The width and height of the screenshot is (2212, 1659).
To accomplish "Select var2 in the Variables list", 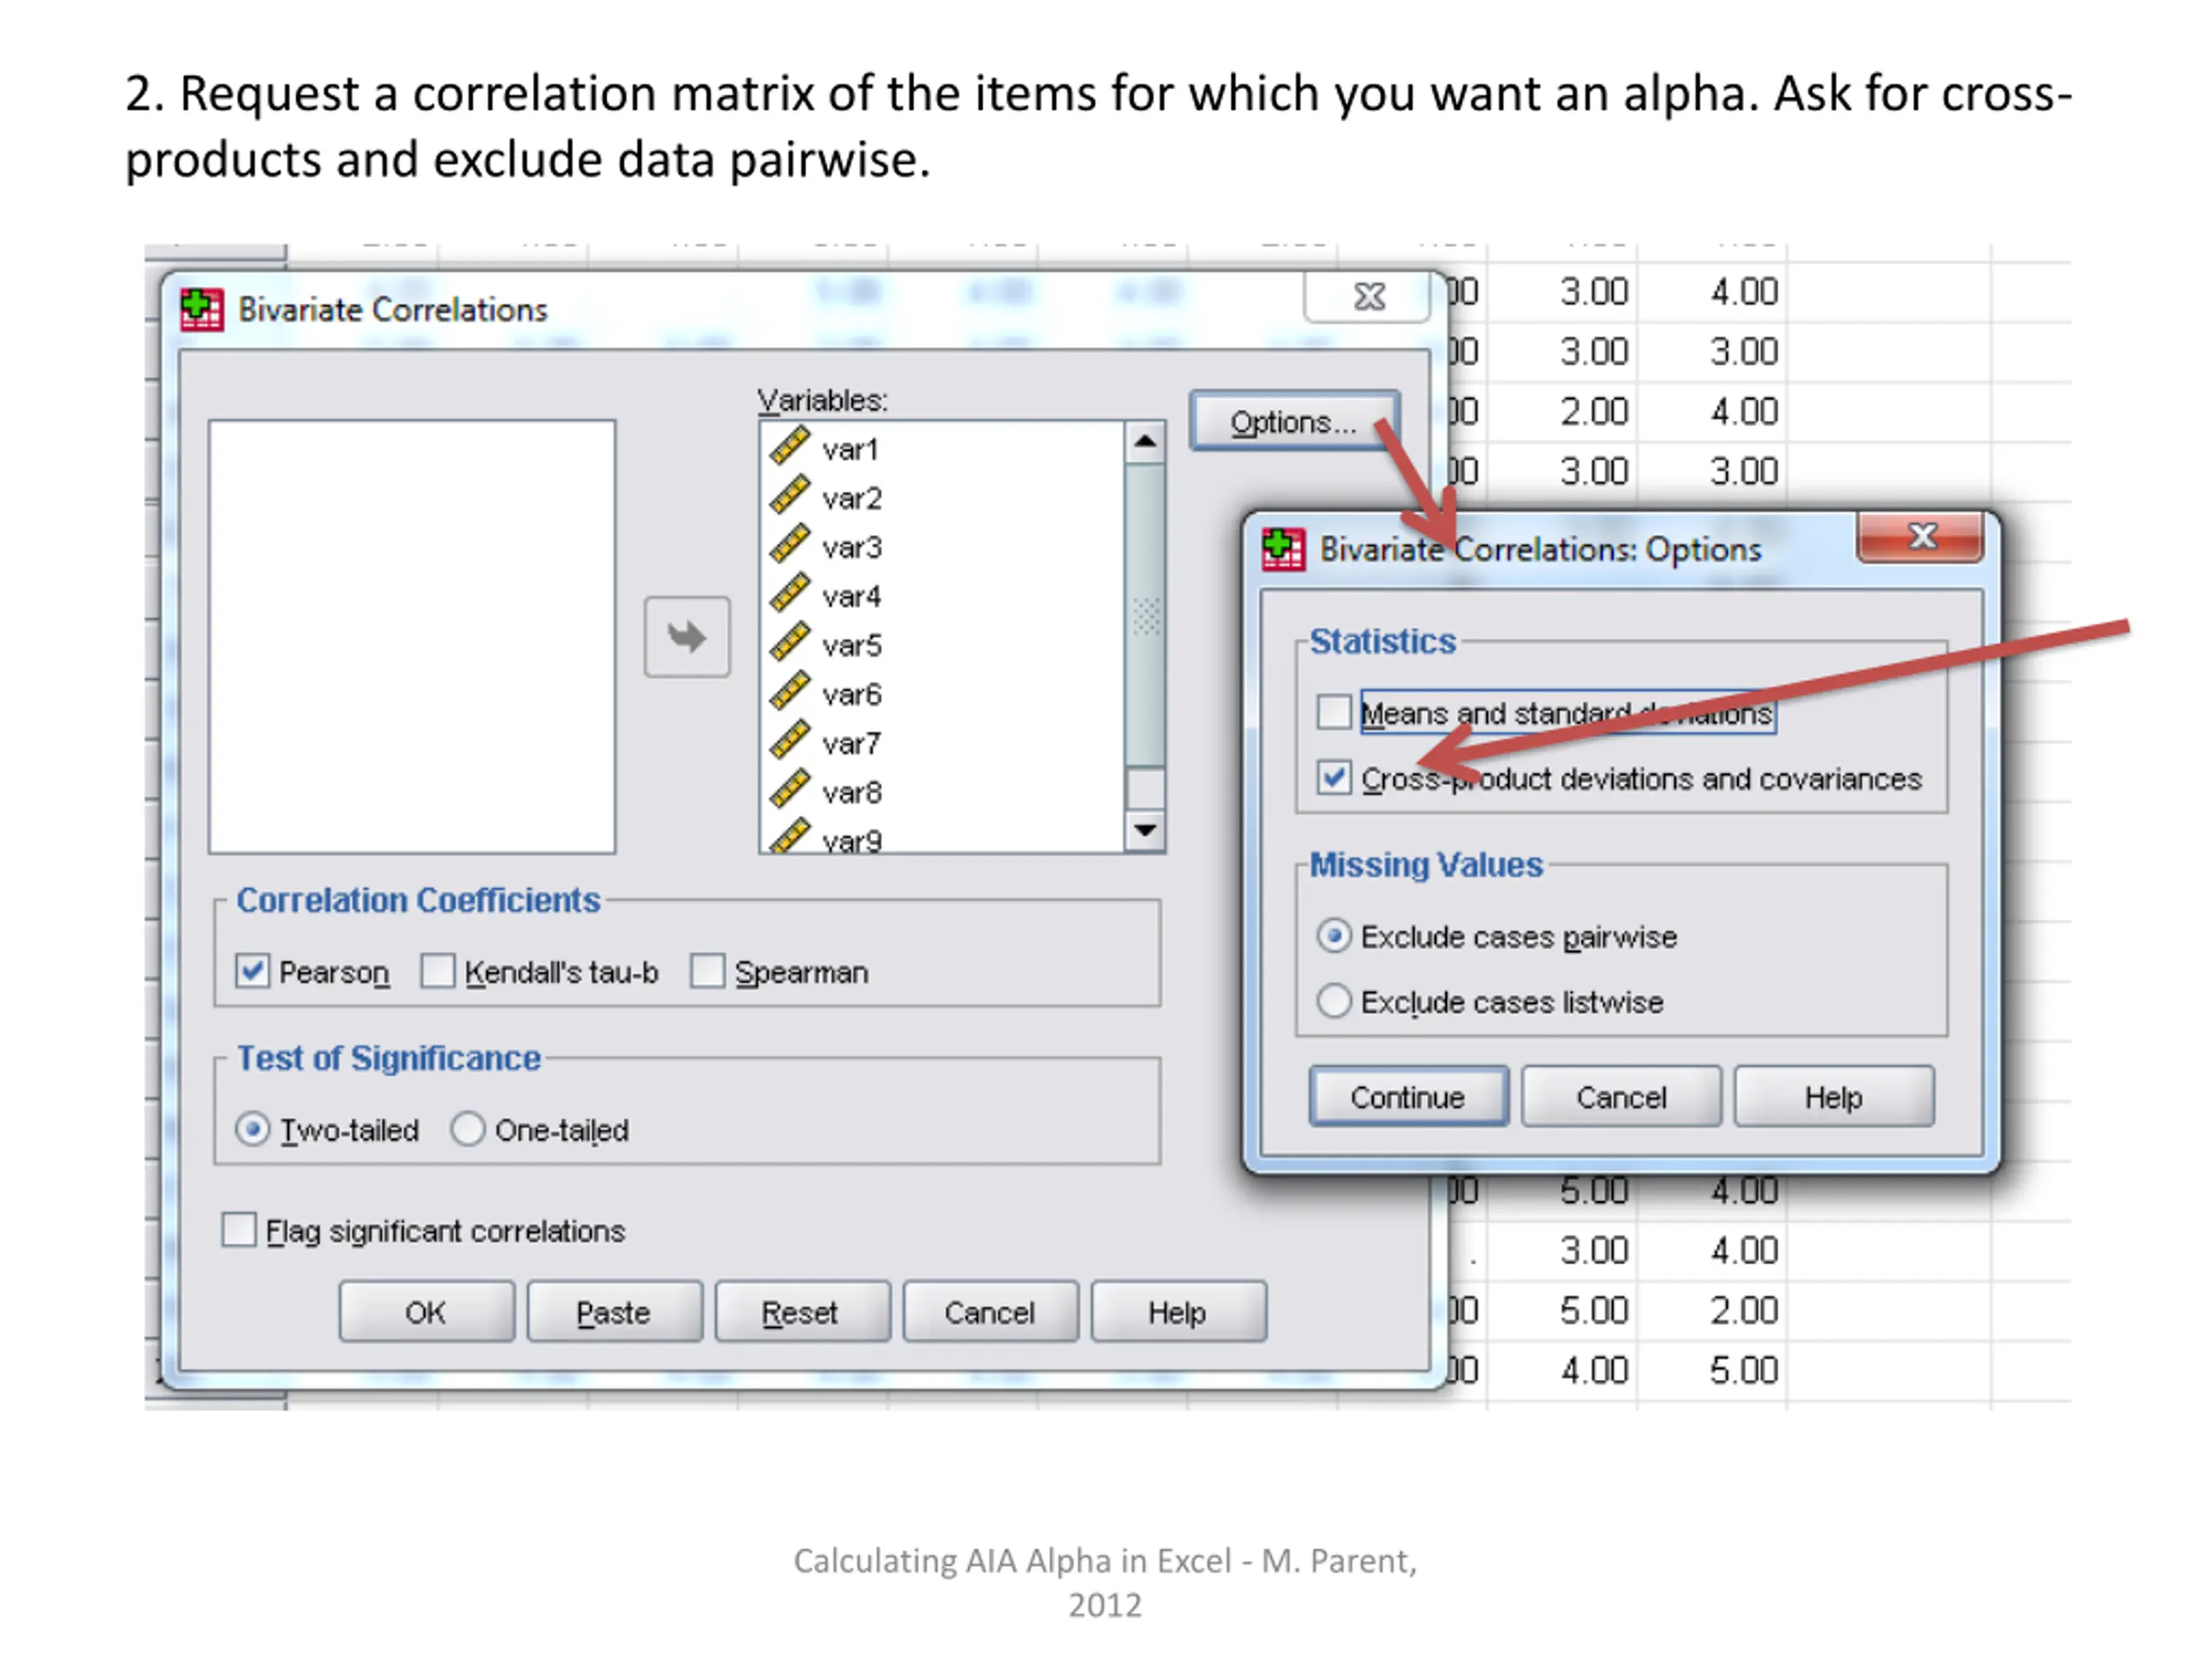I will pyautogui.click(x=851, y=498).
